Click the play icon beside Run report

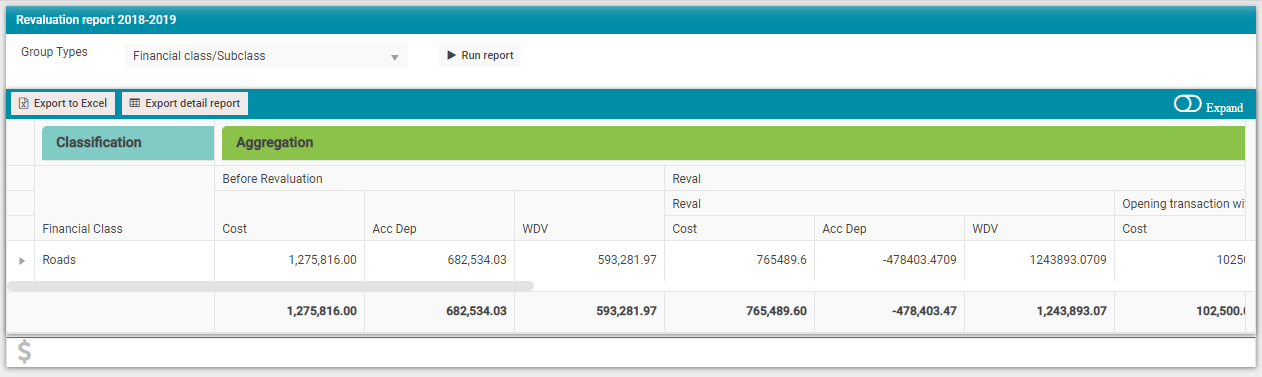pos(451,55)
